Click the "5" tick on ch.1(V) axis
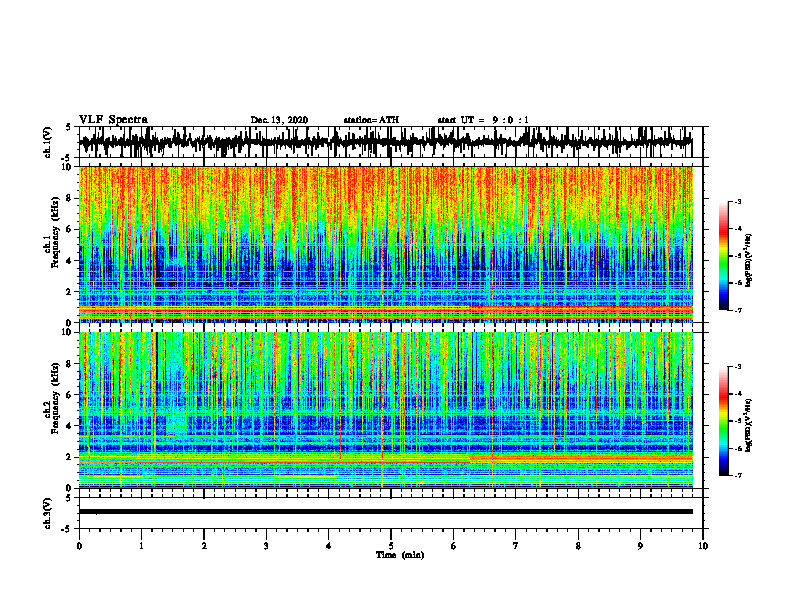792x612 pixels. click(69, 127)
